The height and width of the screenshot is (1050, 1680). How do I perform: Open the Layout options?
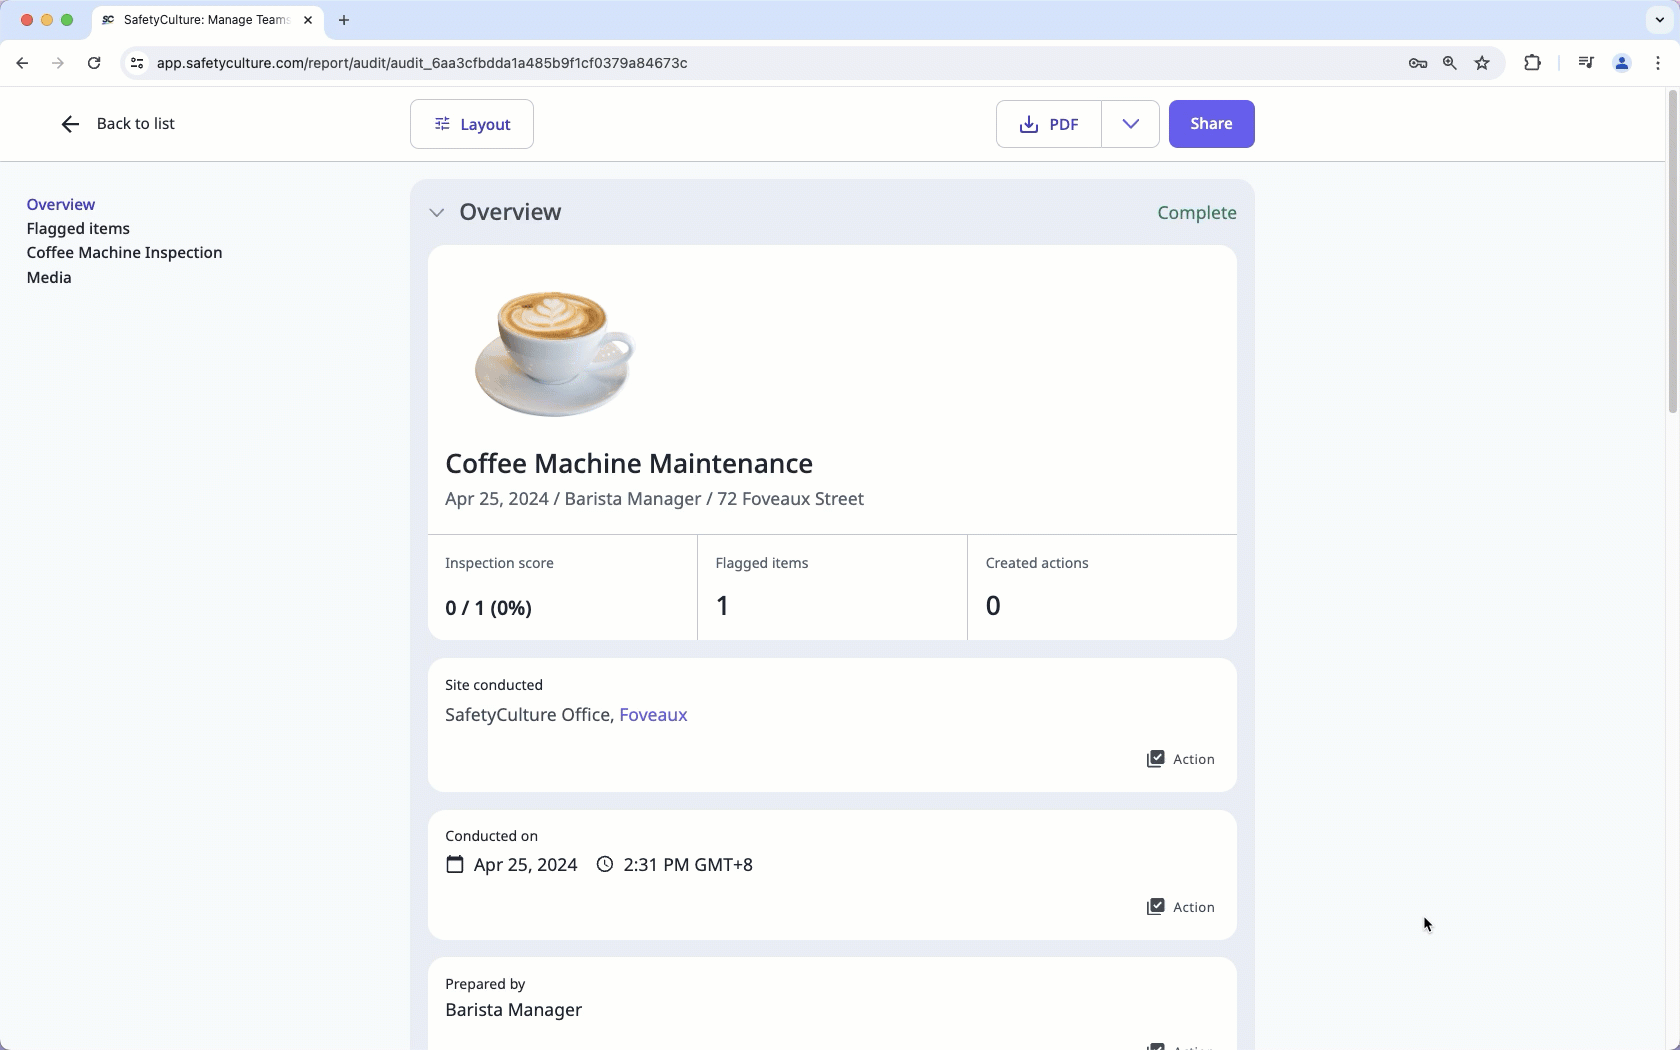click(472, 124)
